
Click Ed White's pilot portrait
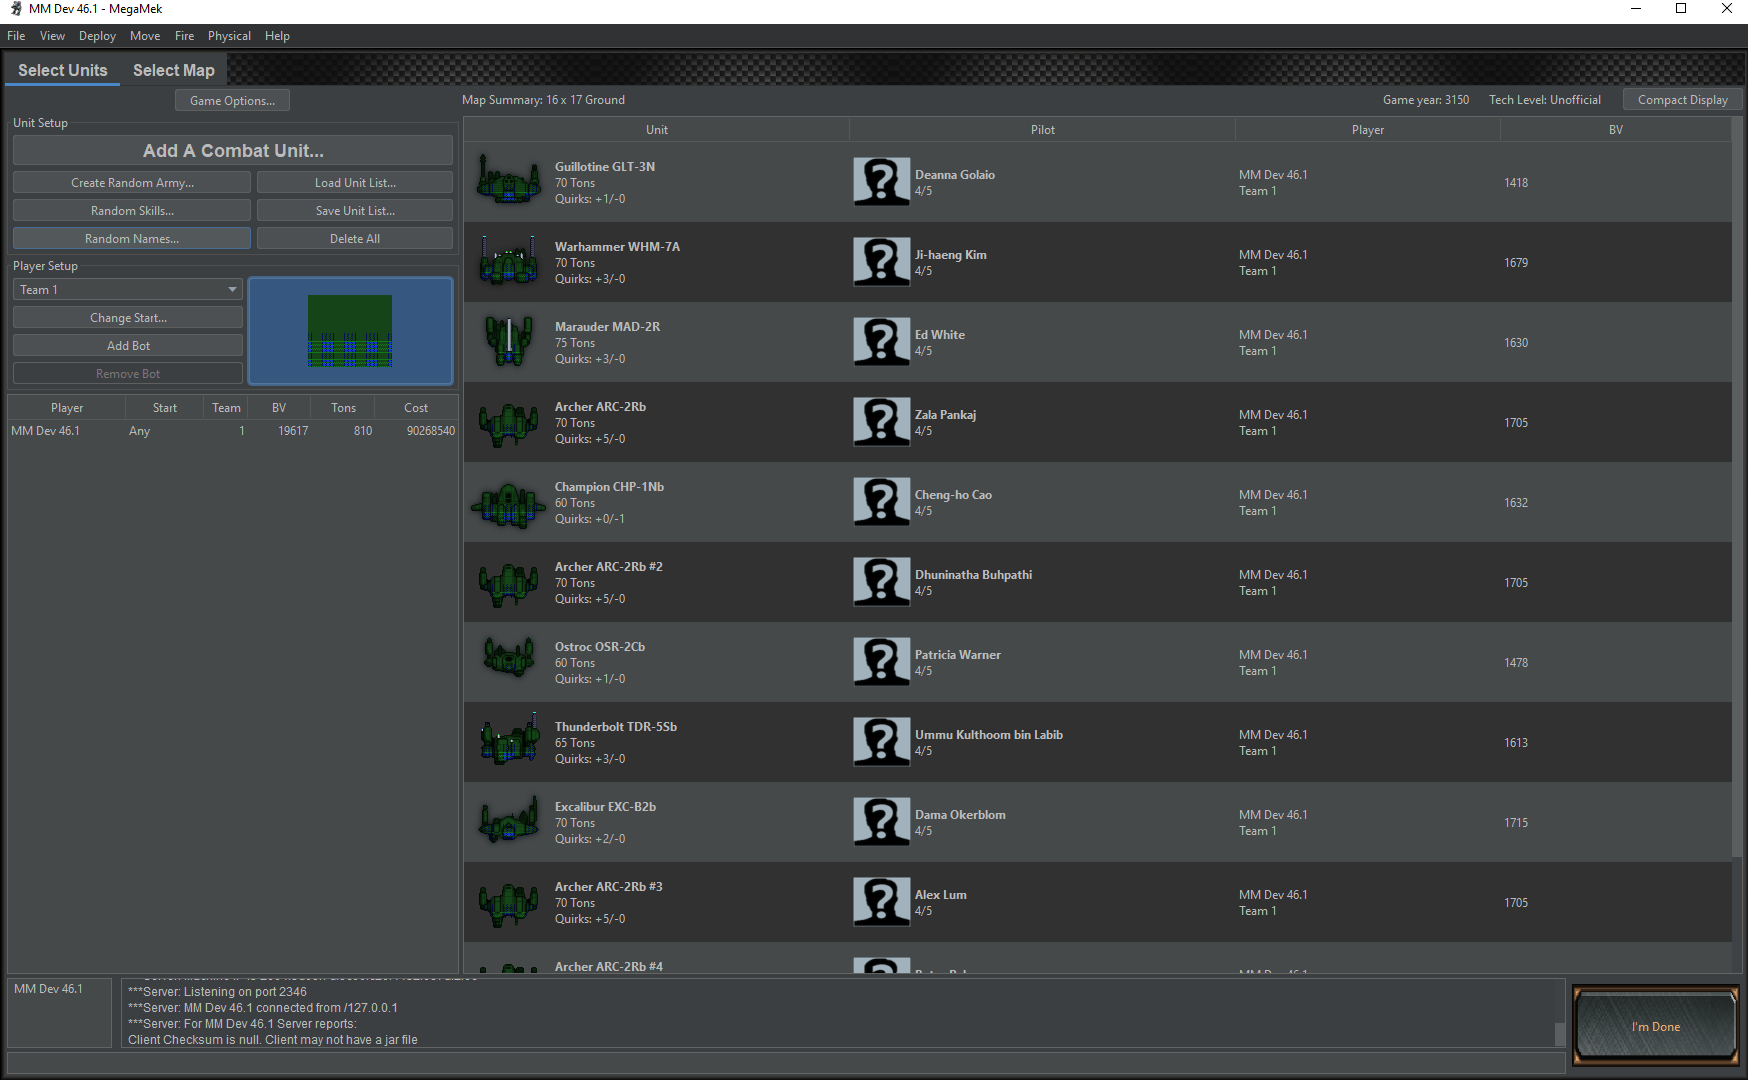[x=881, y=341]
